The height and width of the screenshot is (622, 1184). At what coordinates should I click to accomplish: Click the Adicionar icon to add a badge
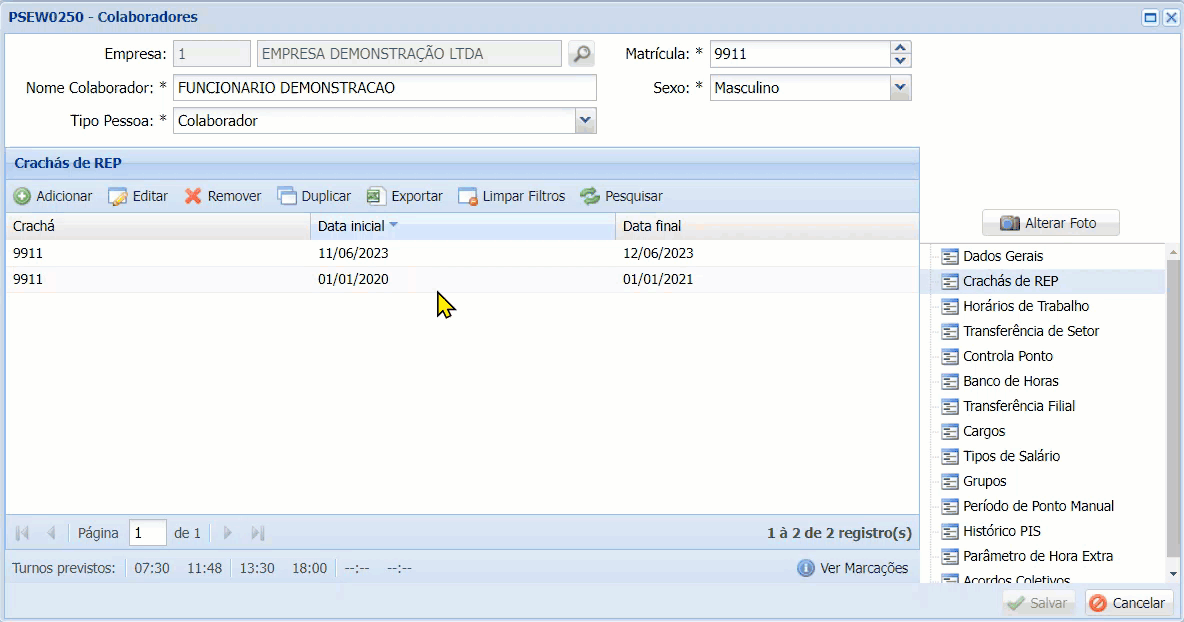click(22, 196)
